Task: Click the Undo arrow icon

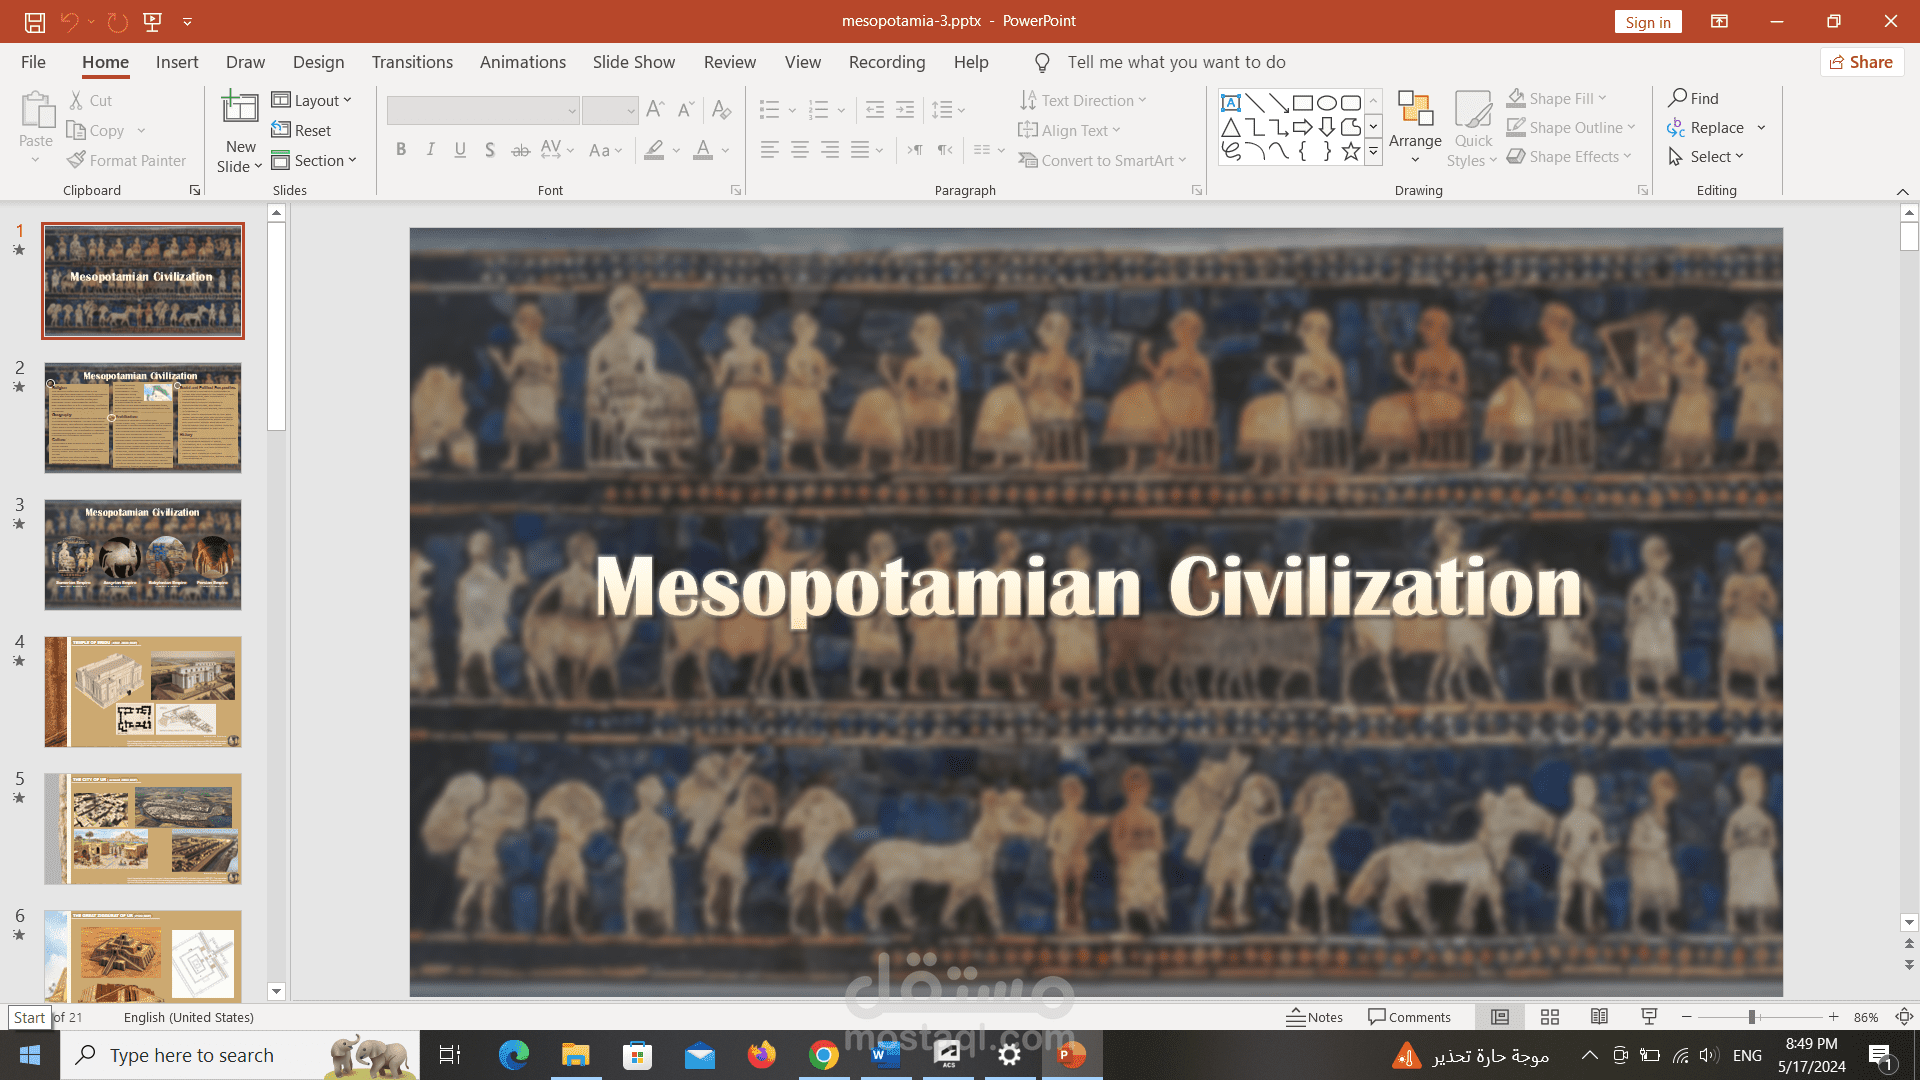Action: point(69,21)
